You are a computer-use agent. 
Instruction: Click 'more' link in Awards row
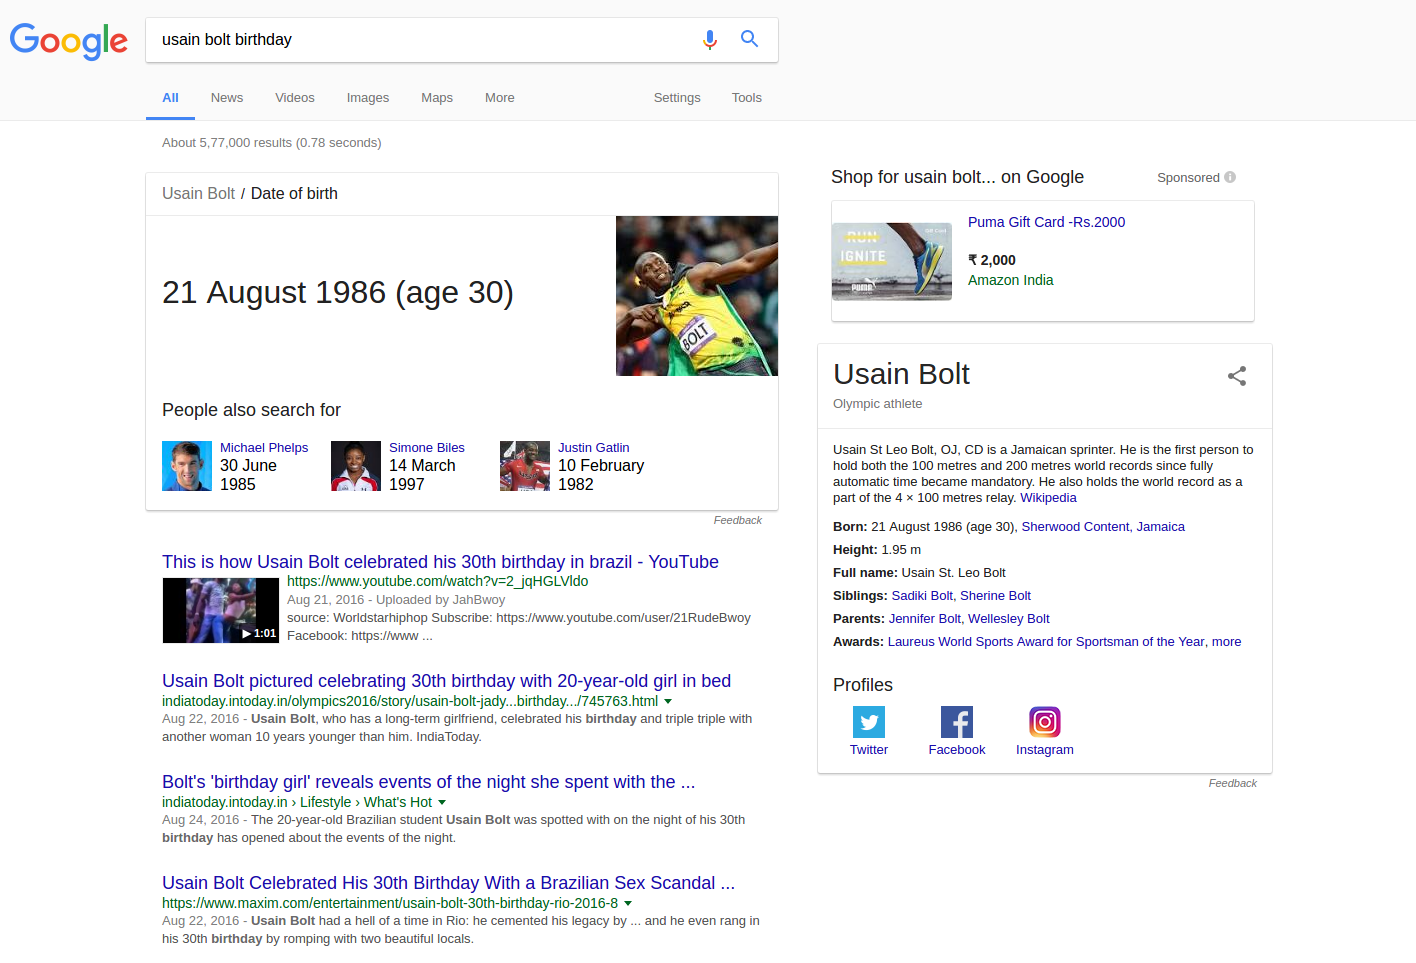pos(1226,642)
